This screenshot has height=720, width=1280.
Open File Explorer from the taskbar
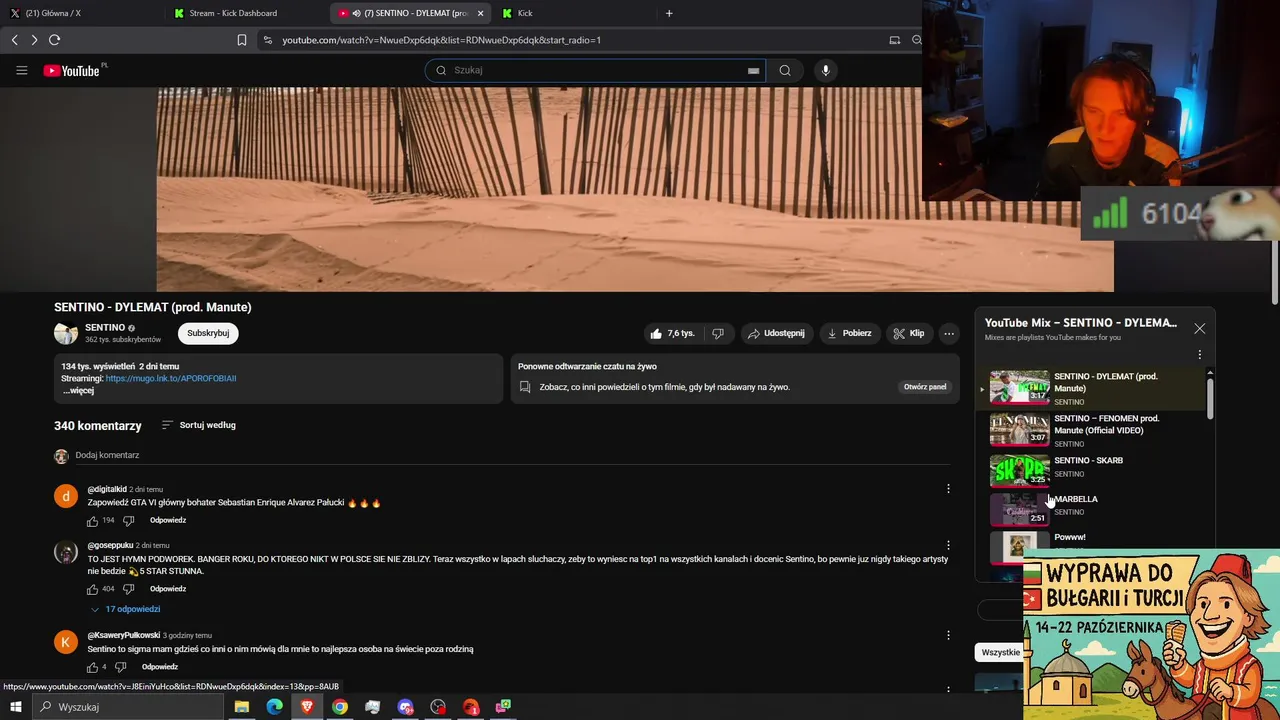241,707
